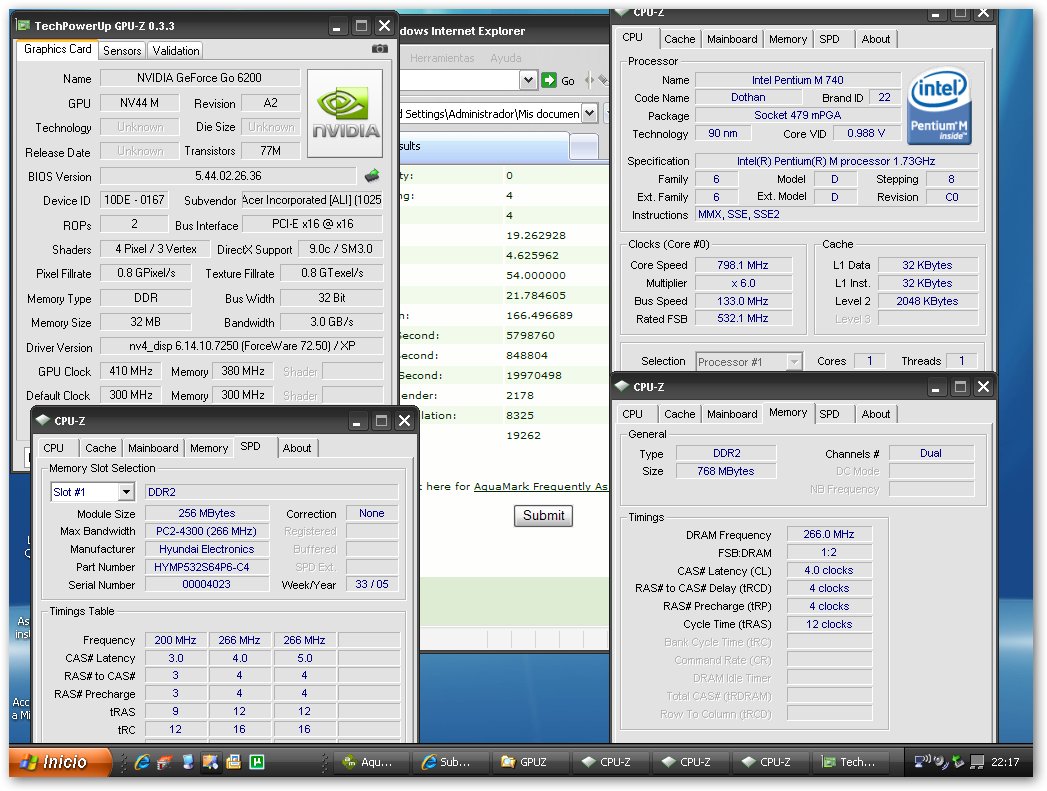Click the Driver Version field in GPU-Z

click(x=242, y=346)
